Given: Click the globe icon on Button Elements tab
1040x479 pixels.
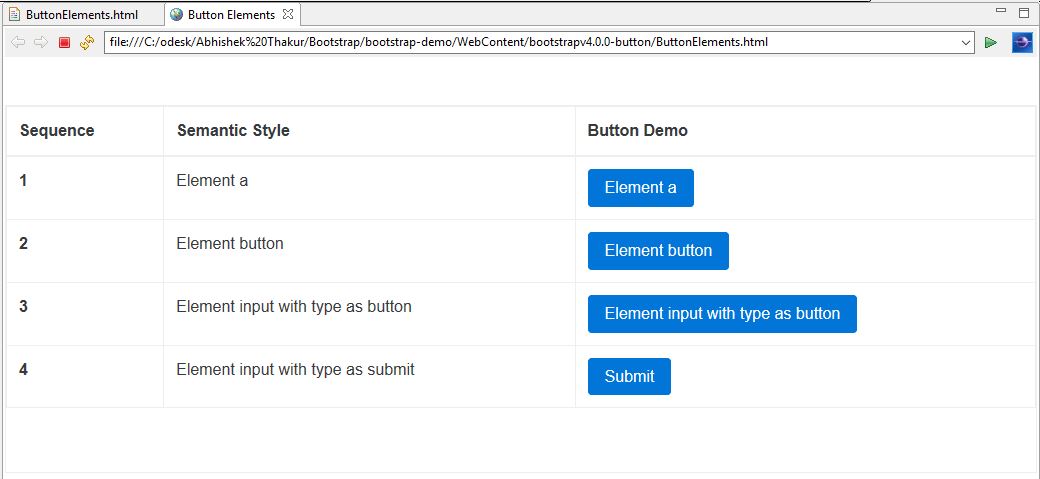Looking at the screenshot, I should pyautogui.click(x=176, y=15).
